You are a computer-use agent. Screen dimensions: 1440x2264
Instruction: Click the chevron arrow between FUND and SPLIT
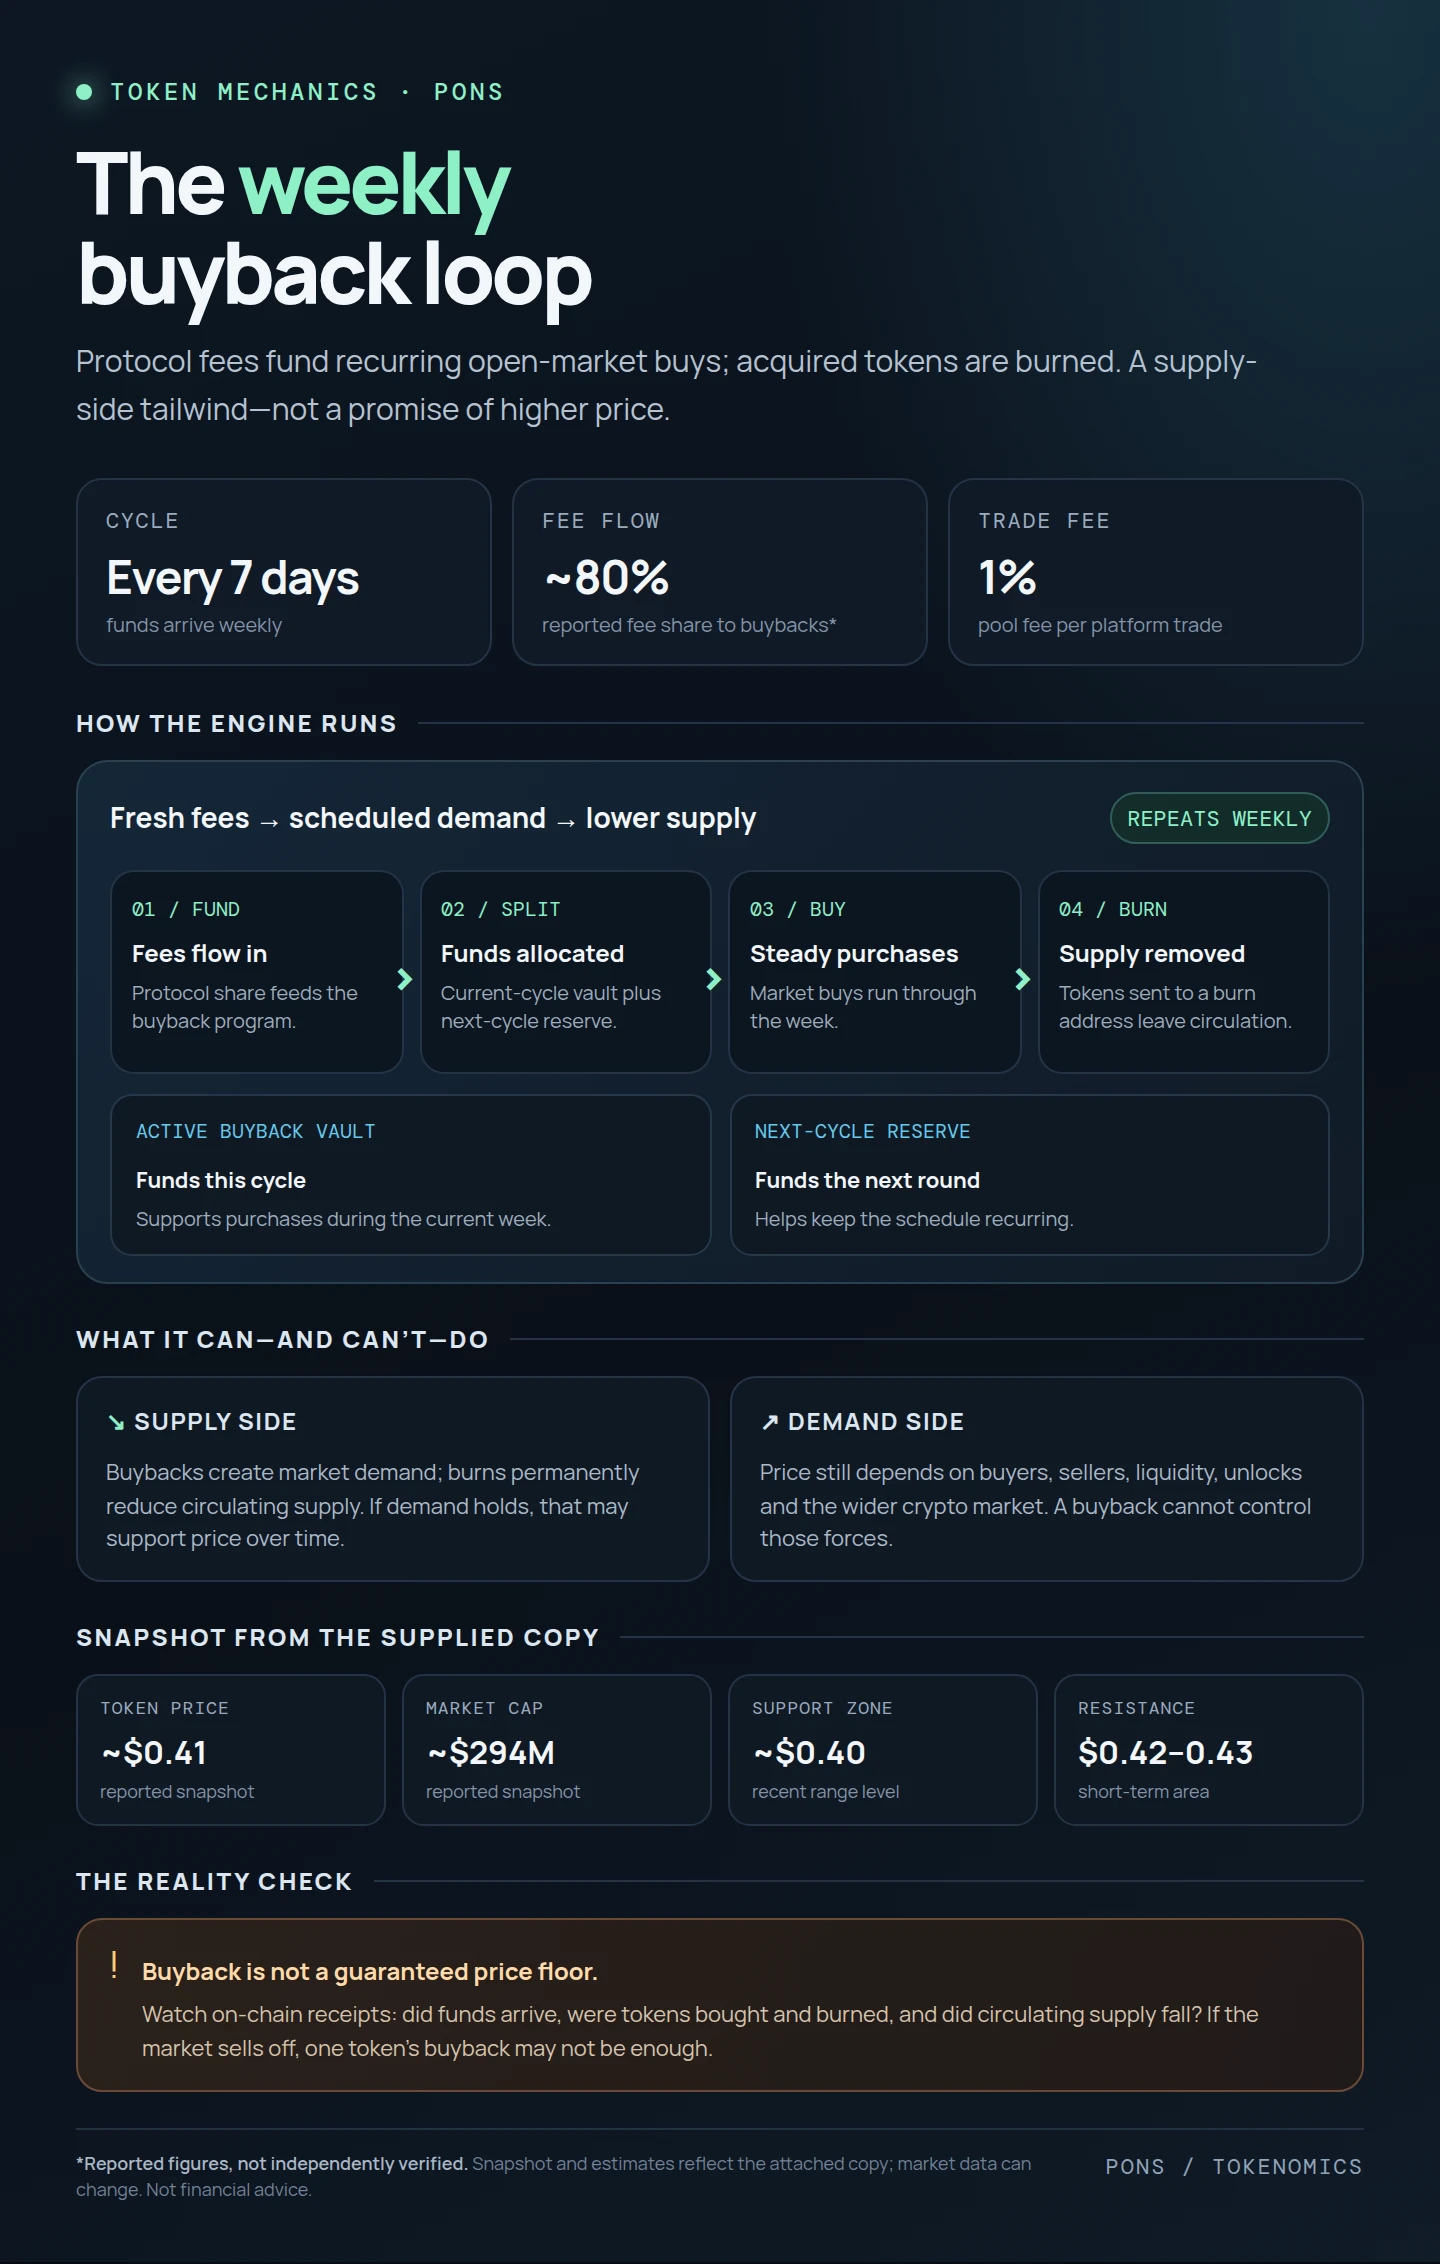pyautogui.click(x=405, y=979)
